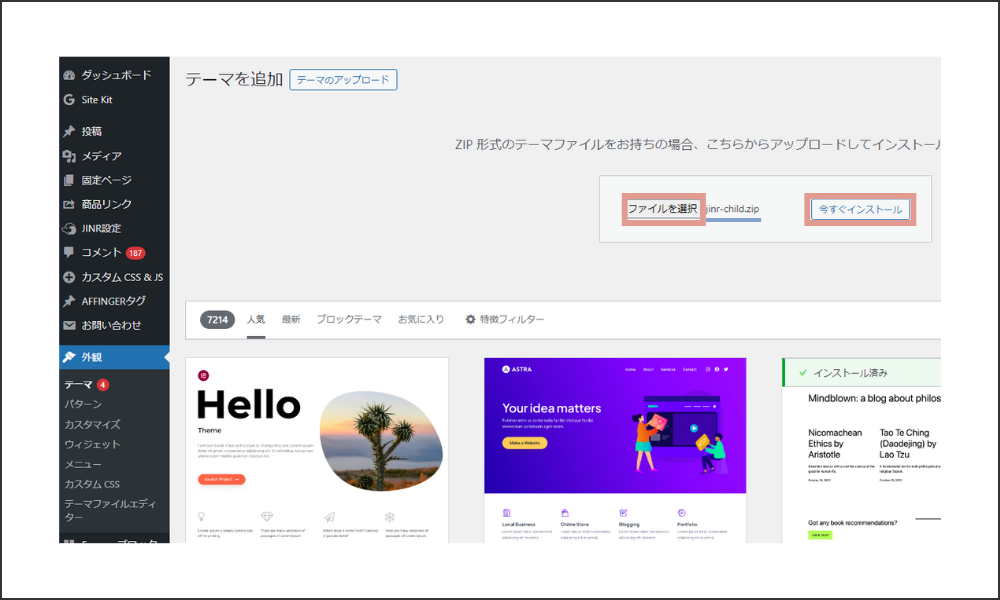Open the パターン submenu item

point(83,404)
